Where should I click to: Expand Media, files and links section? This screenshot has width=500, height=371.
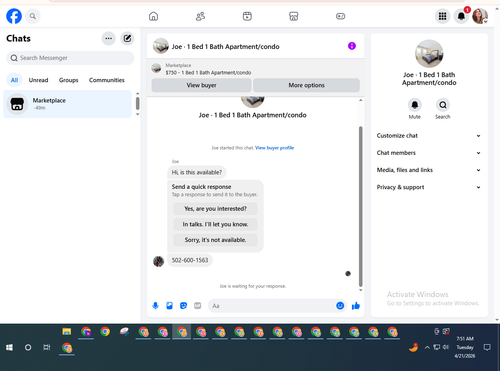point(429,170)
